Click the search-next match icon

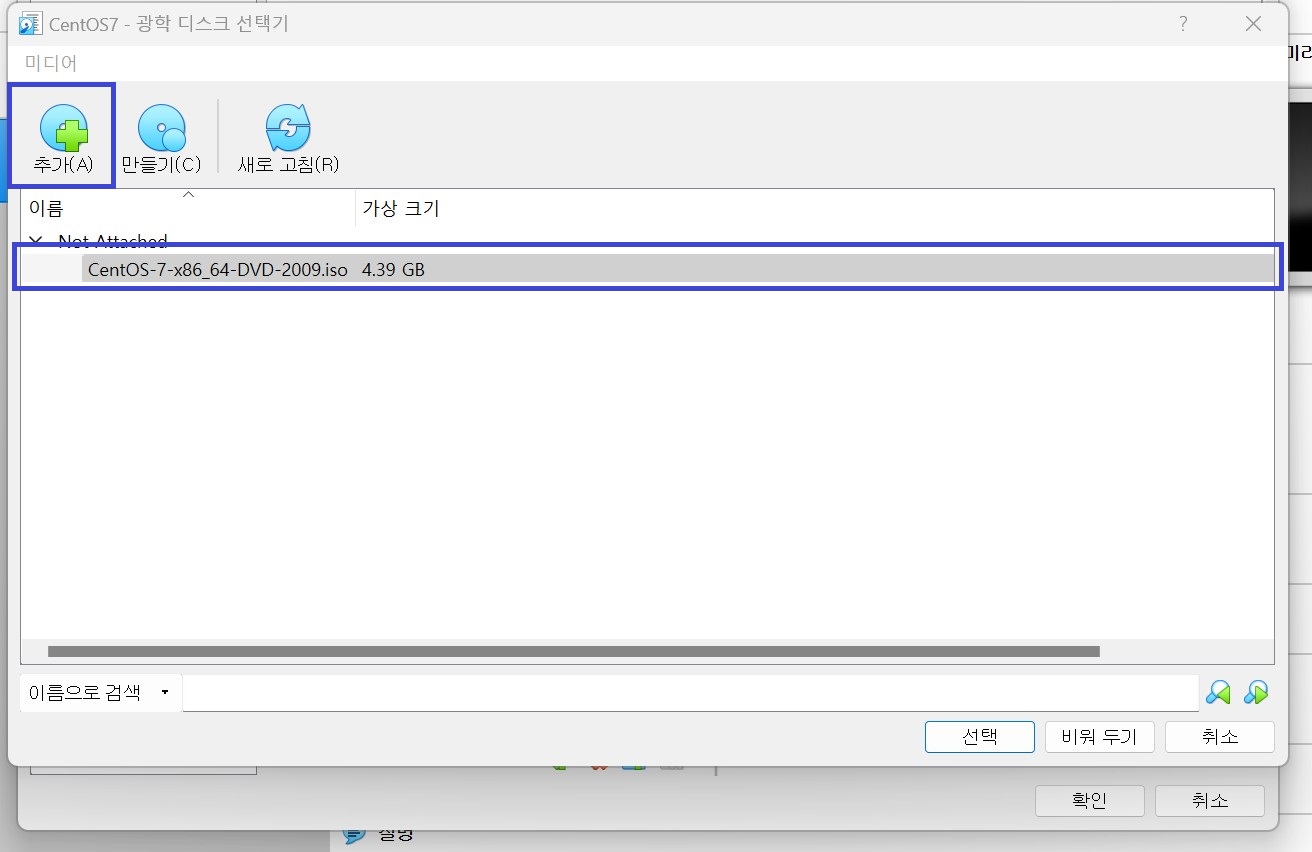[x=1256, y=692]
